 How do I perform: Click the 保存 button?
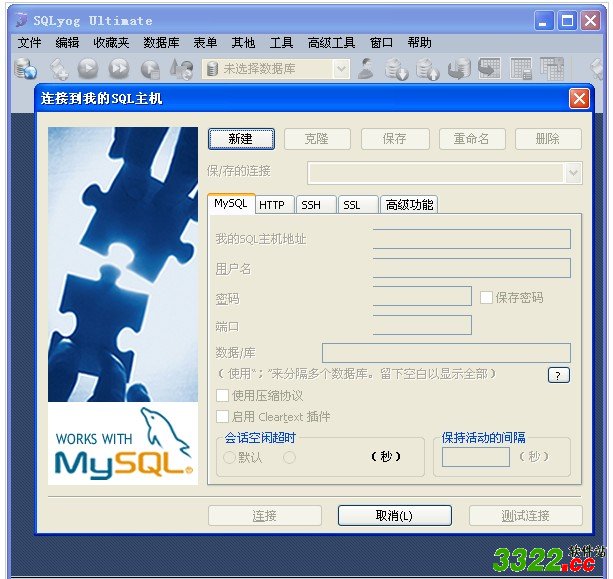coord(395,139)
